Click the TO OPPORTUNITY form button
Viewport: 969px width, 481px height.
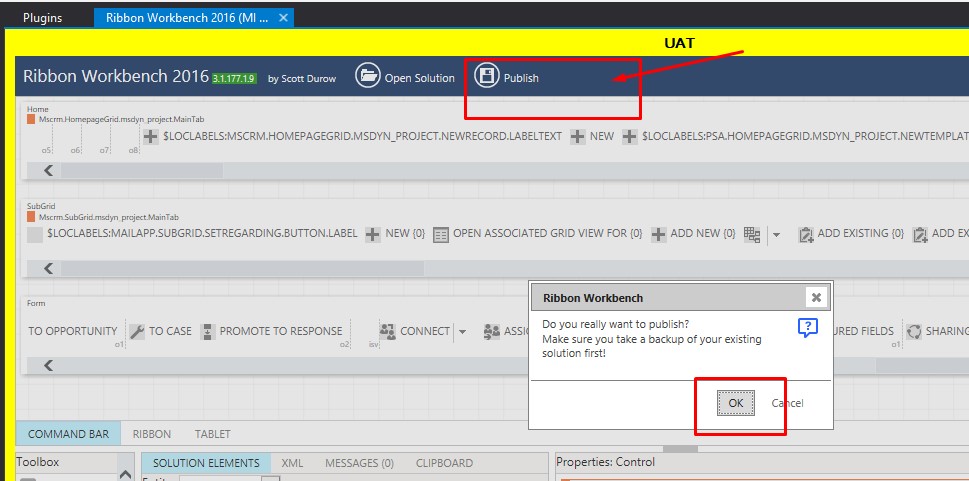click(x=72, y=331)
